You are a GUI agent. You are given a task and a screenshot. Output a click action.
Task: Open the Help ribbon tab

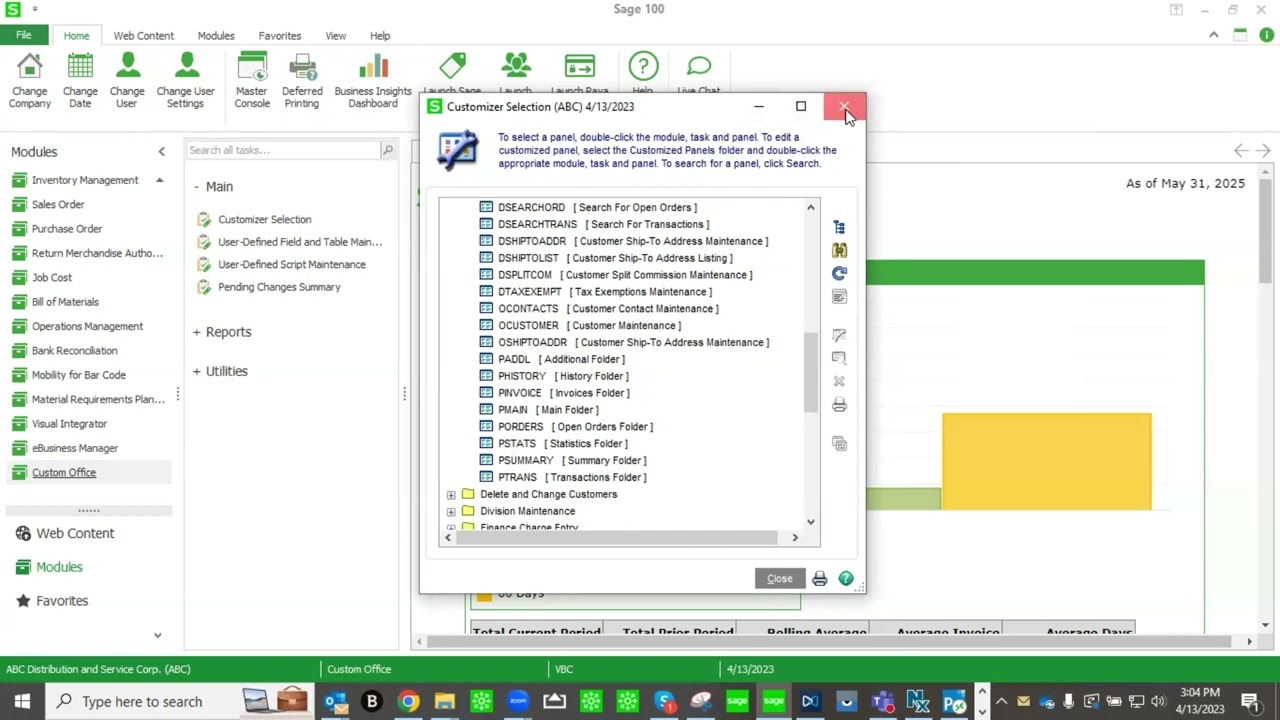(x=380, y=36)
